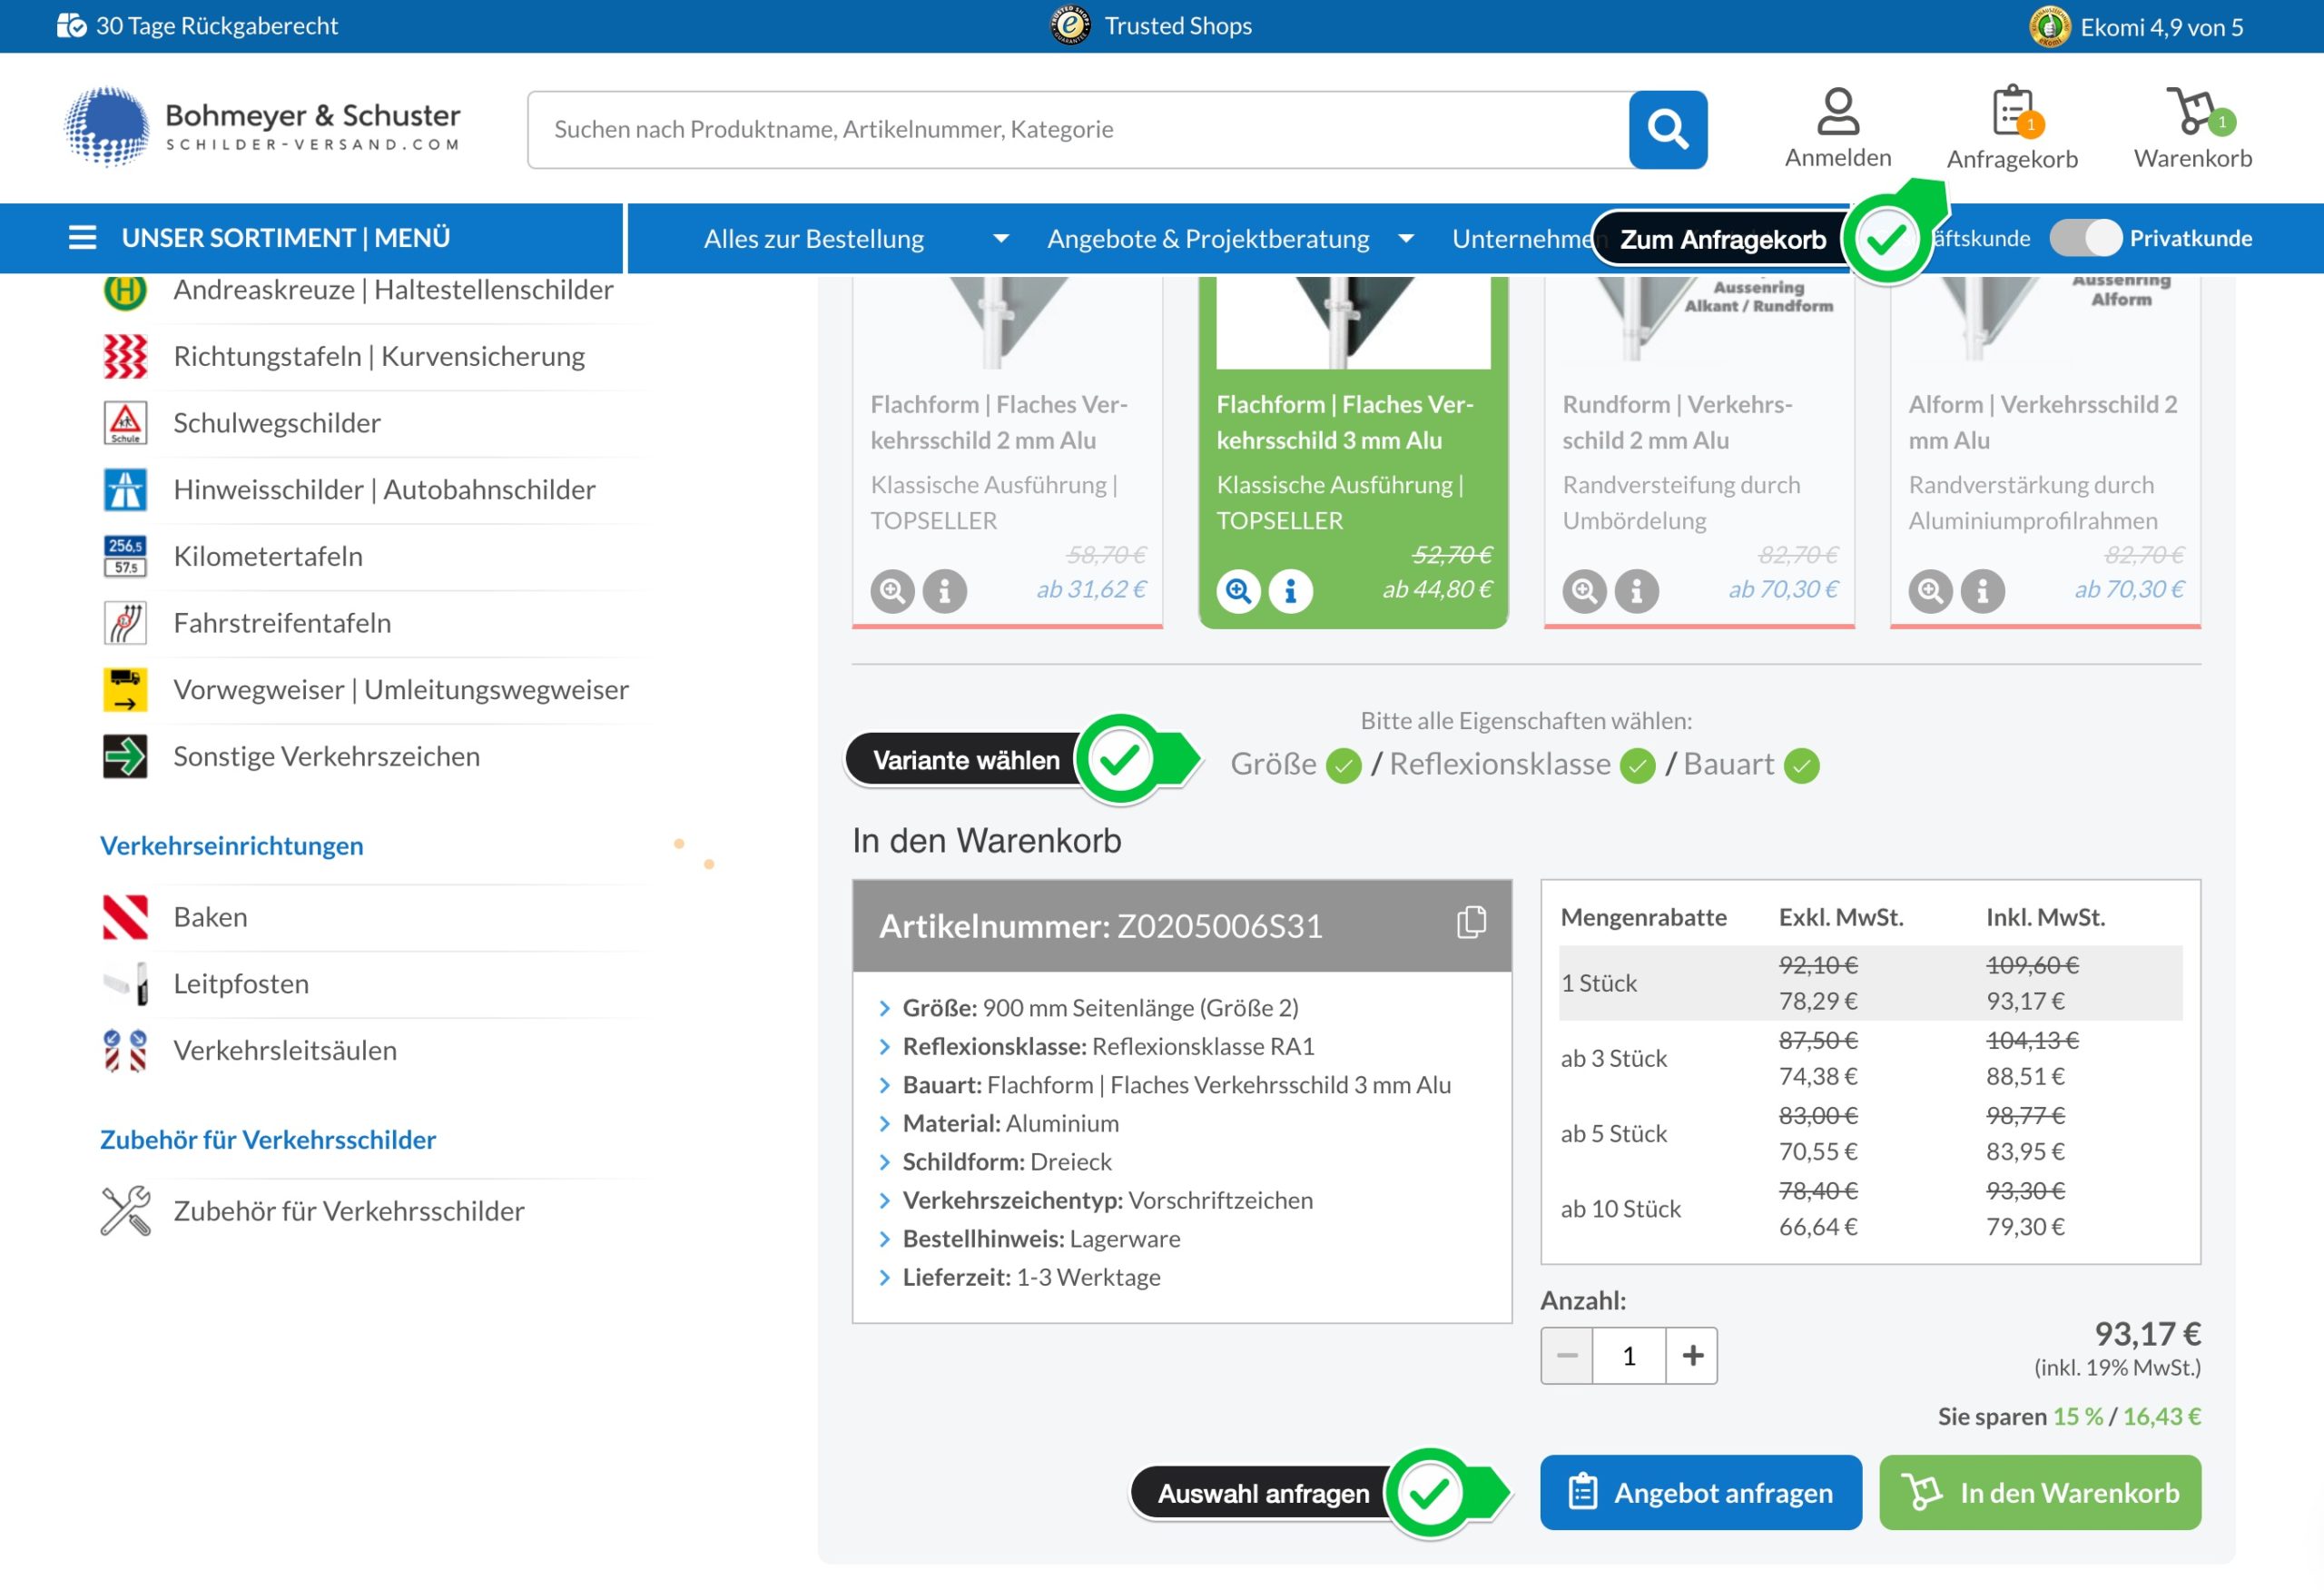Zoom image of Alform Verkehrsschild
The height and width of the screenshot is (1590, 2324).
[1930, 591]
